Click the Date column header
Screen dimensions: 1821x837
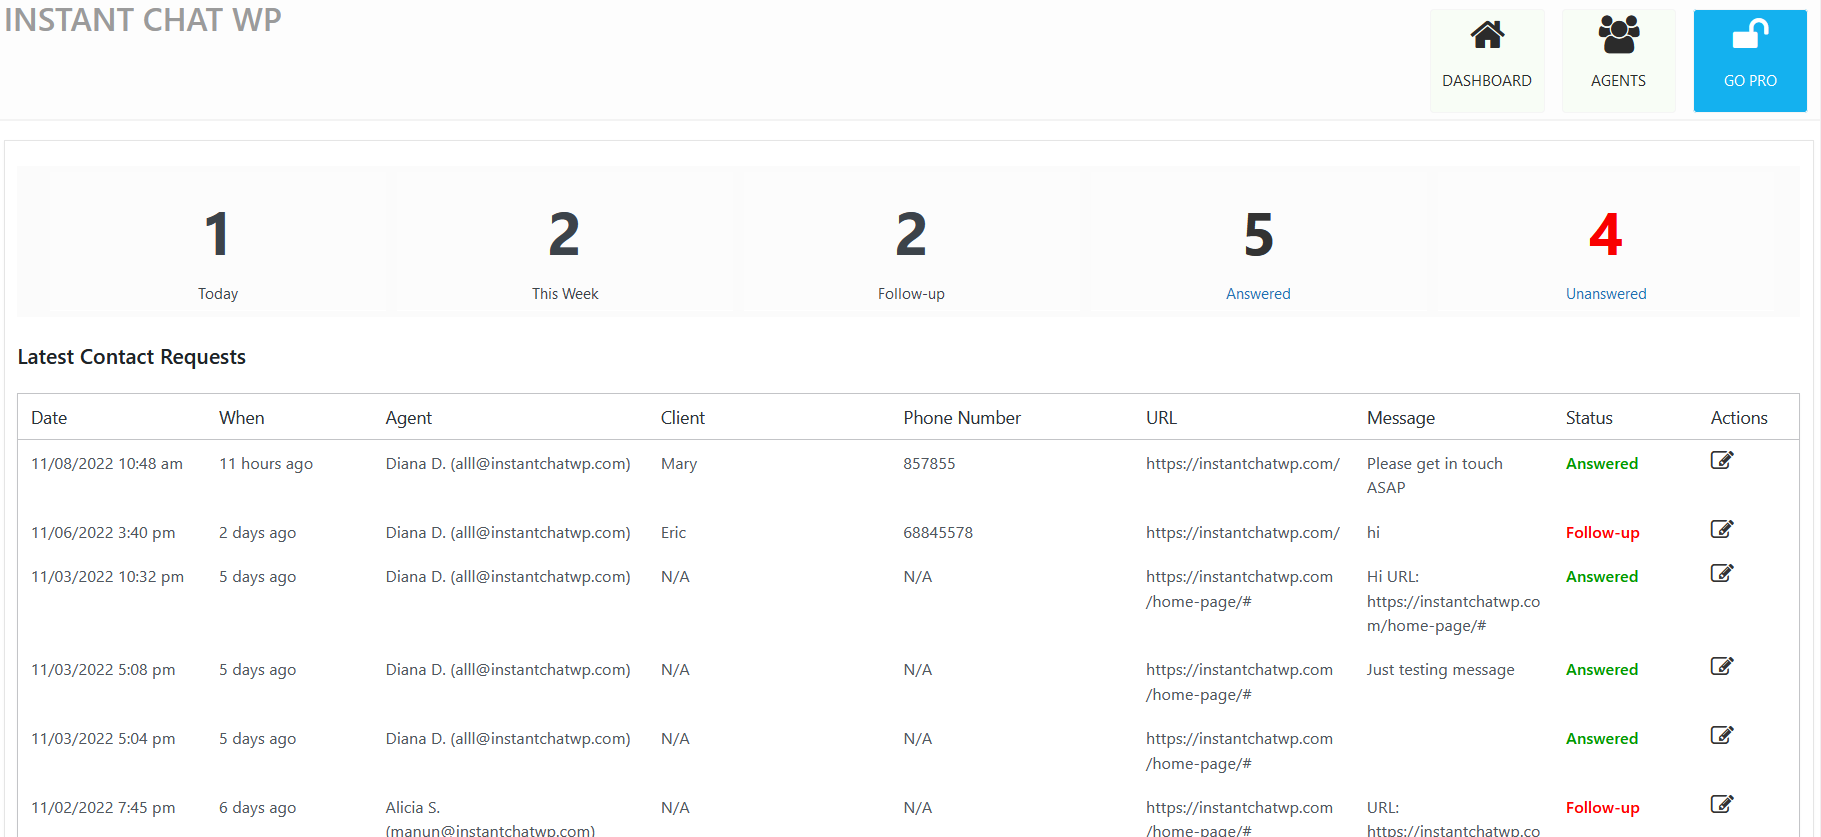49,418
